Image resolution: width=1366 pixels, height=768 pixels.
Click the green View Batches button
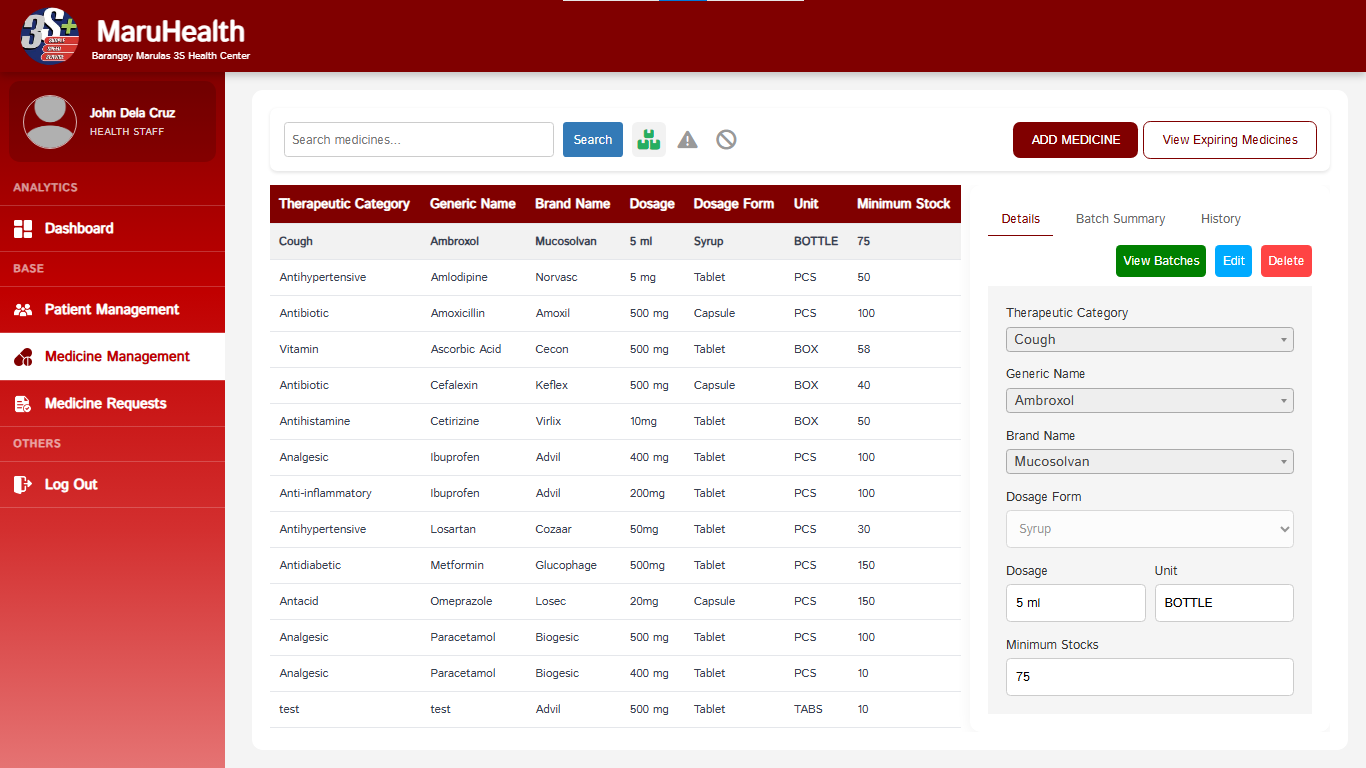1161,261
